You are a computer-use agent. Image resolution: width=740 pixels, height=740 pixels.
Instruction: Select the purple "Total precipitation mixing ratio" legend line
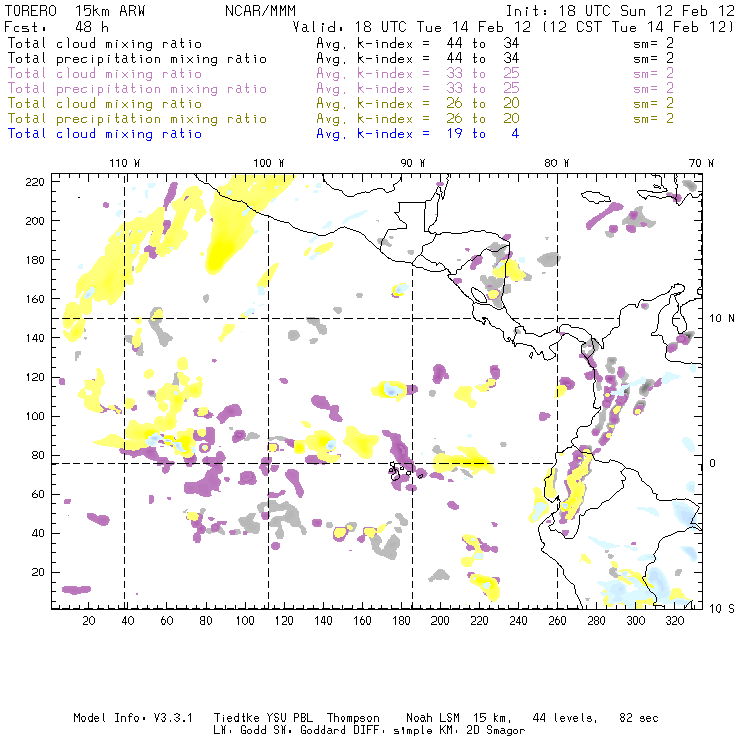(x=137, y=89)
